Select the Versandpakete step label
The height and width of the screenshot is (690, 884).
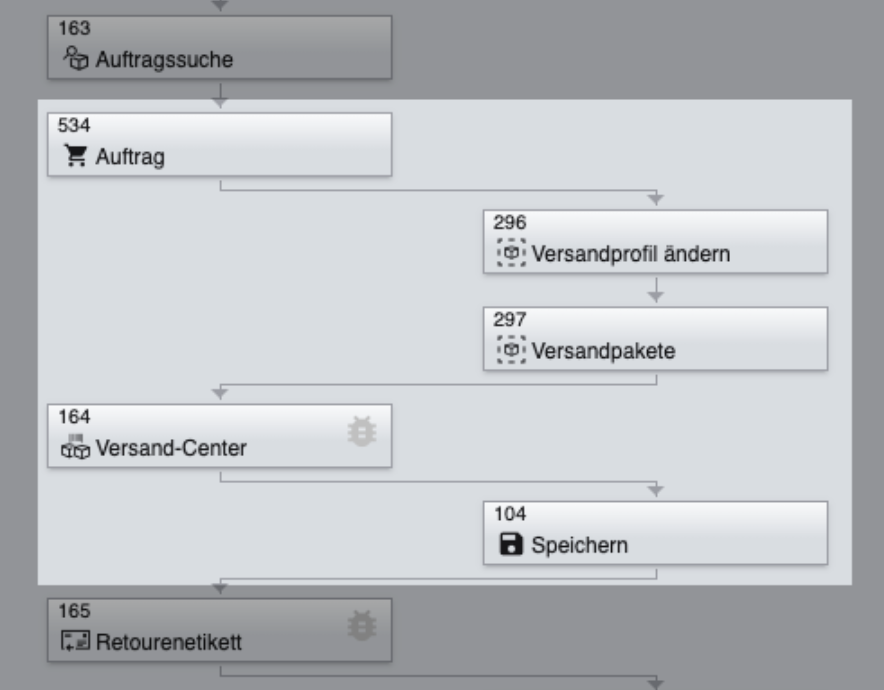[x=604, y=351]
